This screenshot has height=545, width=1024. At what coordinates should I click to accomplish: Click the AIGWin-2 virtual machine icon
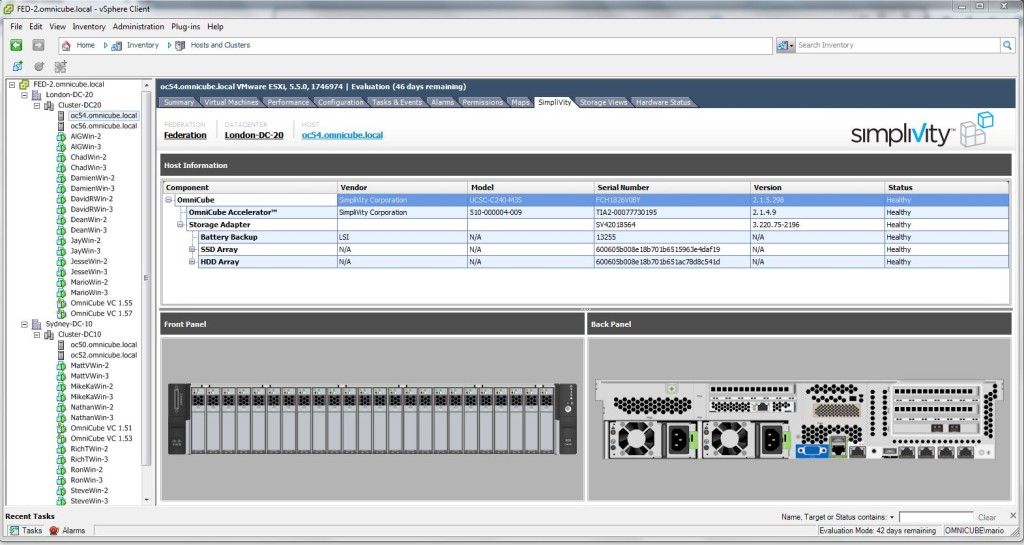[61, 136]
